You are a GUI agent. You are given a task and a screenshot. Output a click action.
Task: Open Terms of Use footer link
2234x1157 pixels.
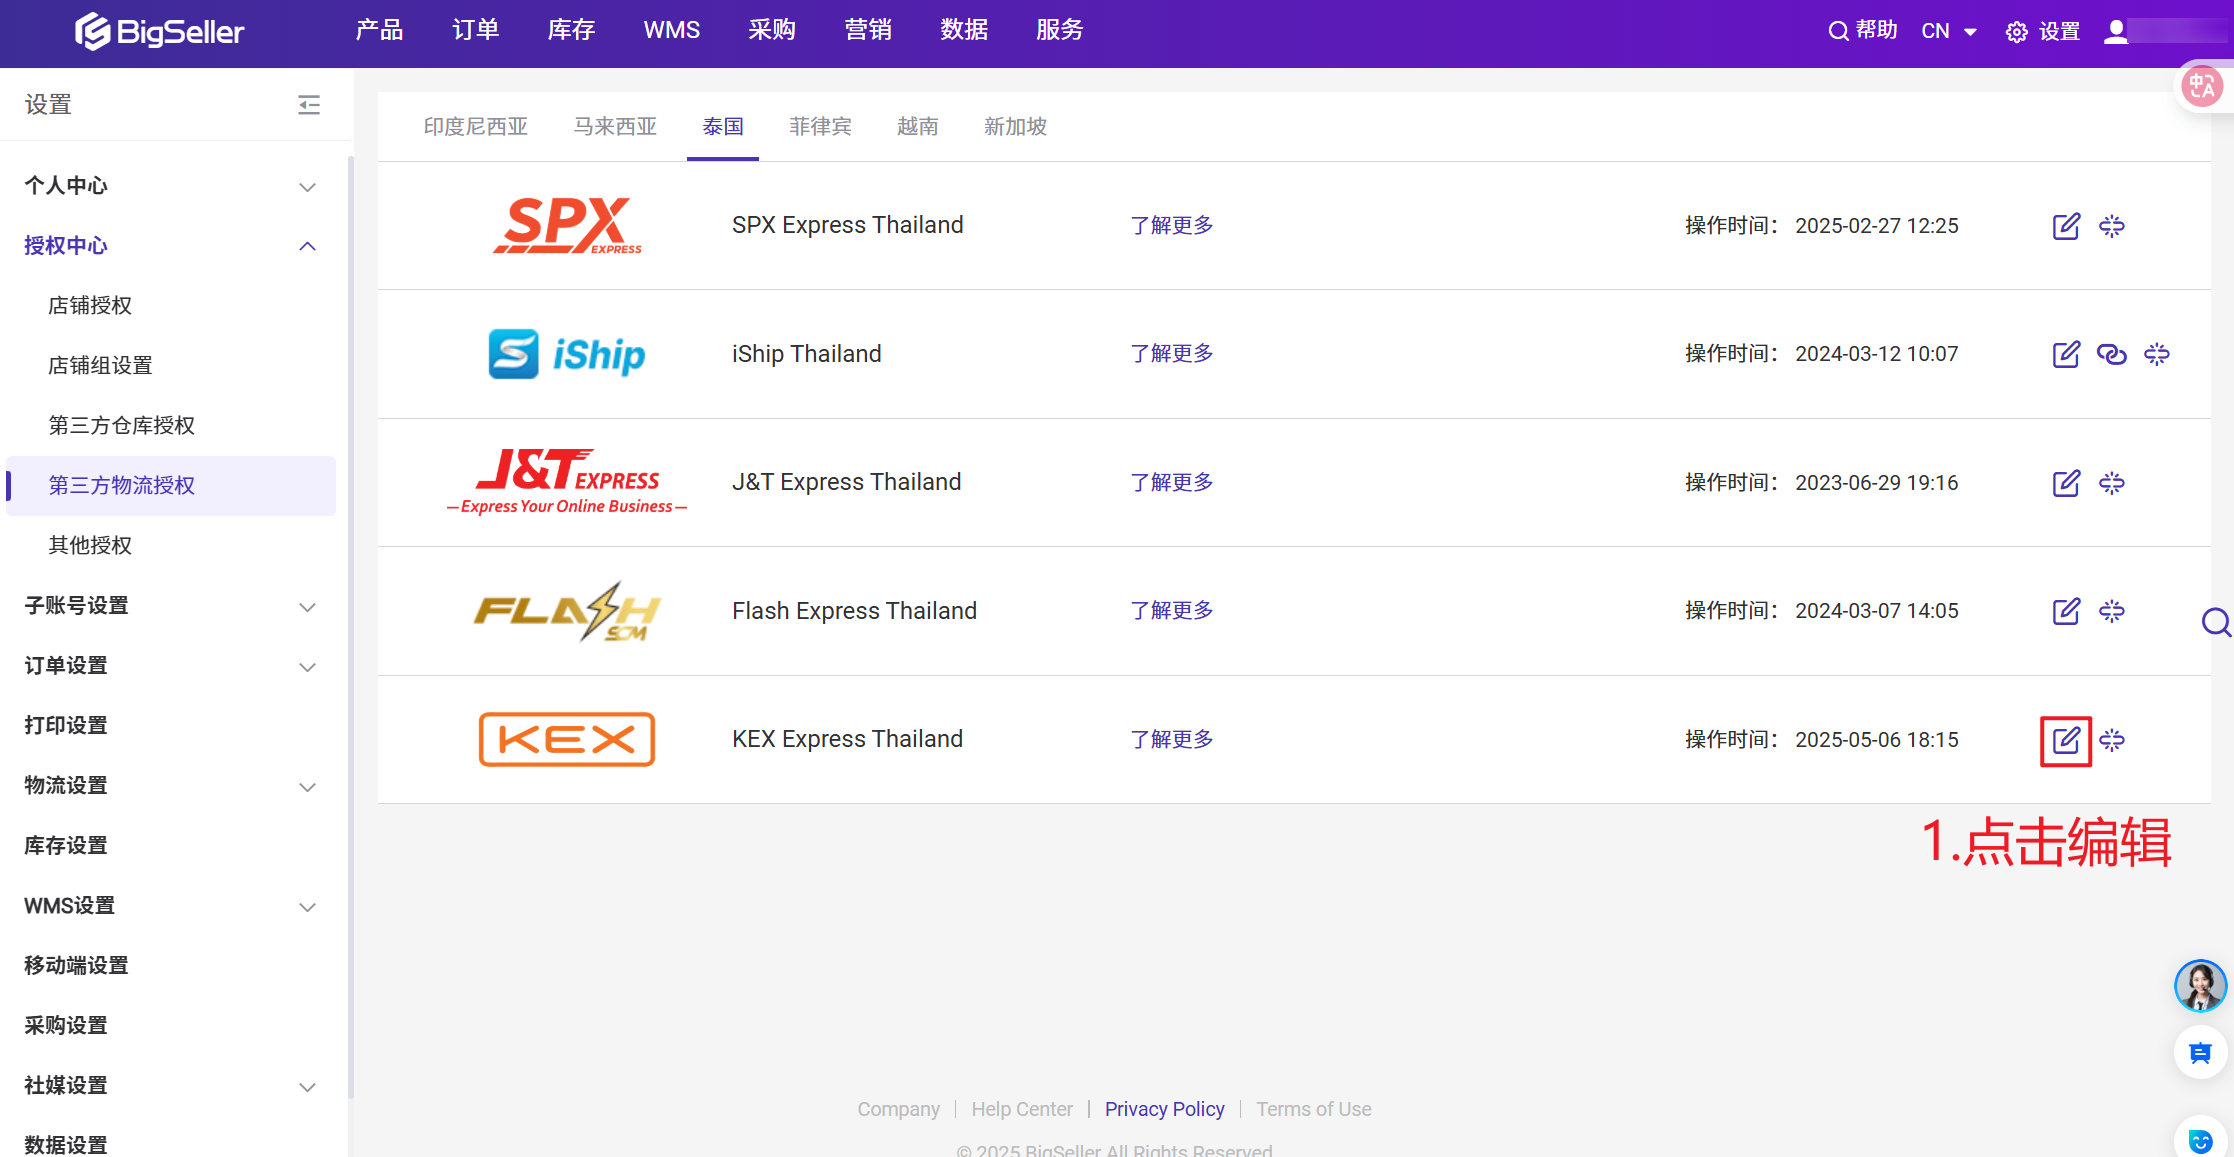tap(1313, 1109)
